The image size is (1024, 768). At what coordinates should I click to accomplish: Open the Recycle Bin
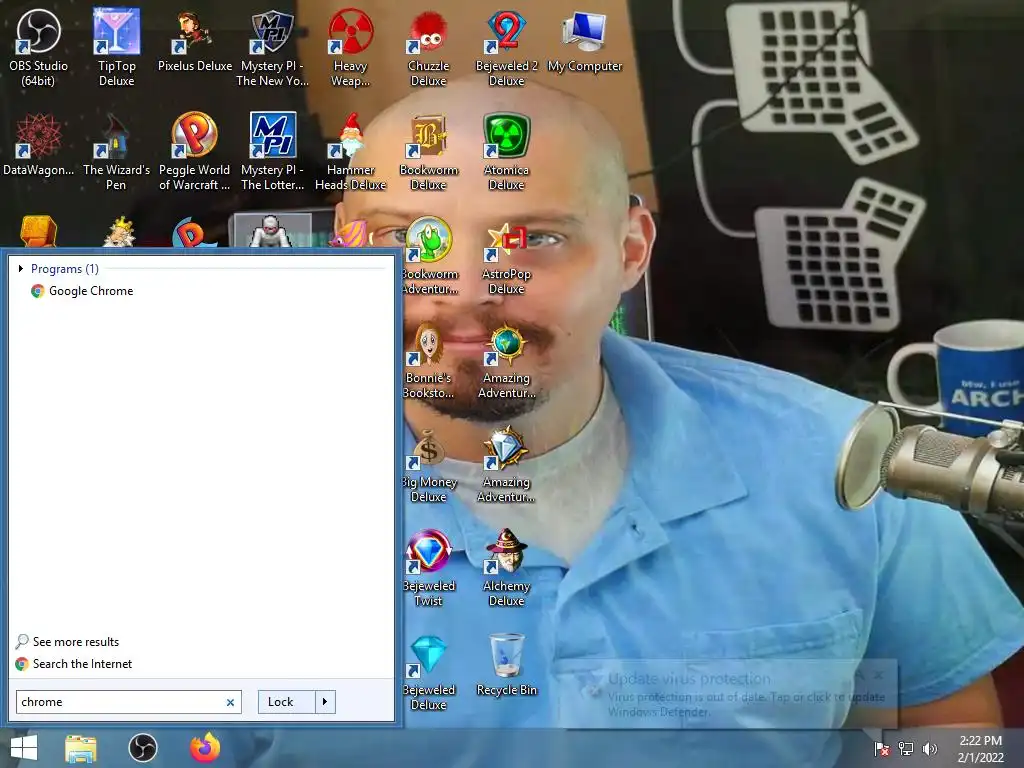(507, 664)
